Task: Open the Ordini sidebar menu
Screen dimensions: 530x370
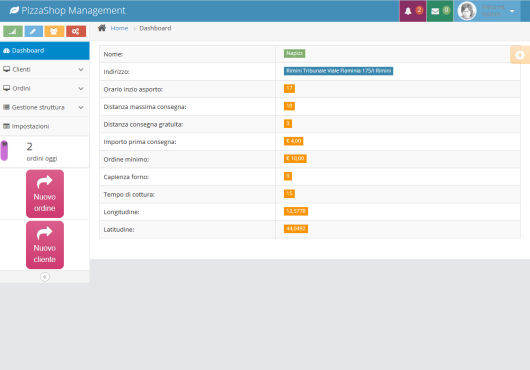Action: tap(45, 88)
